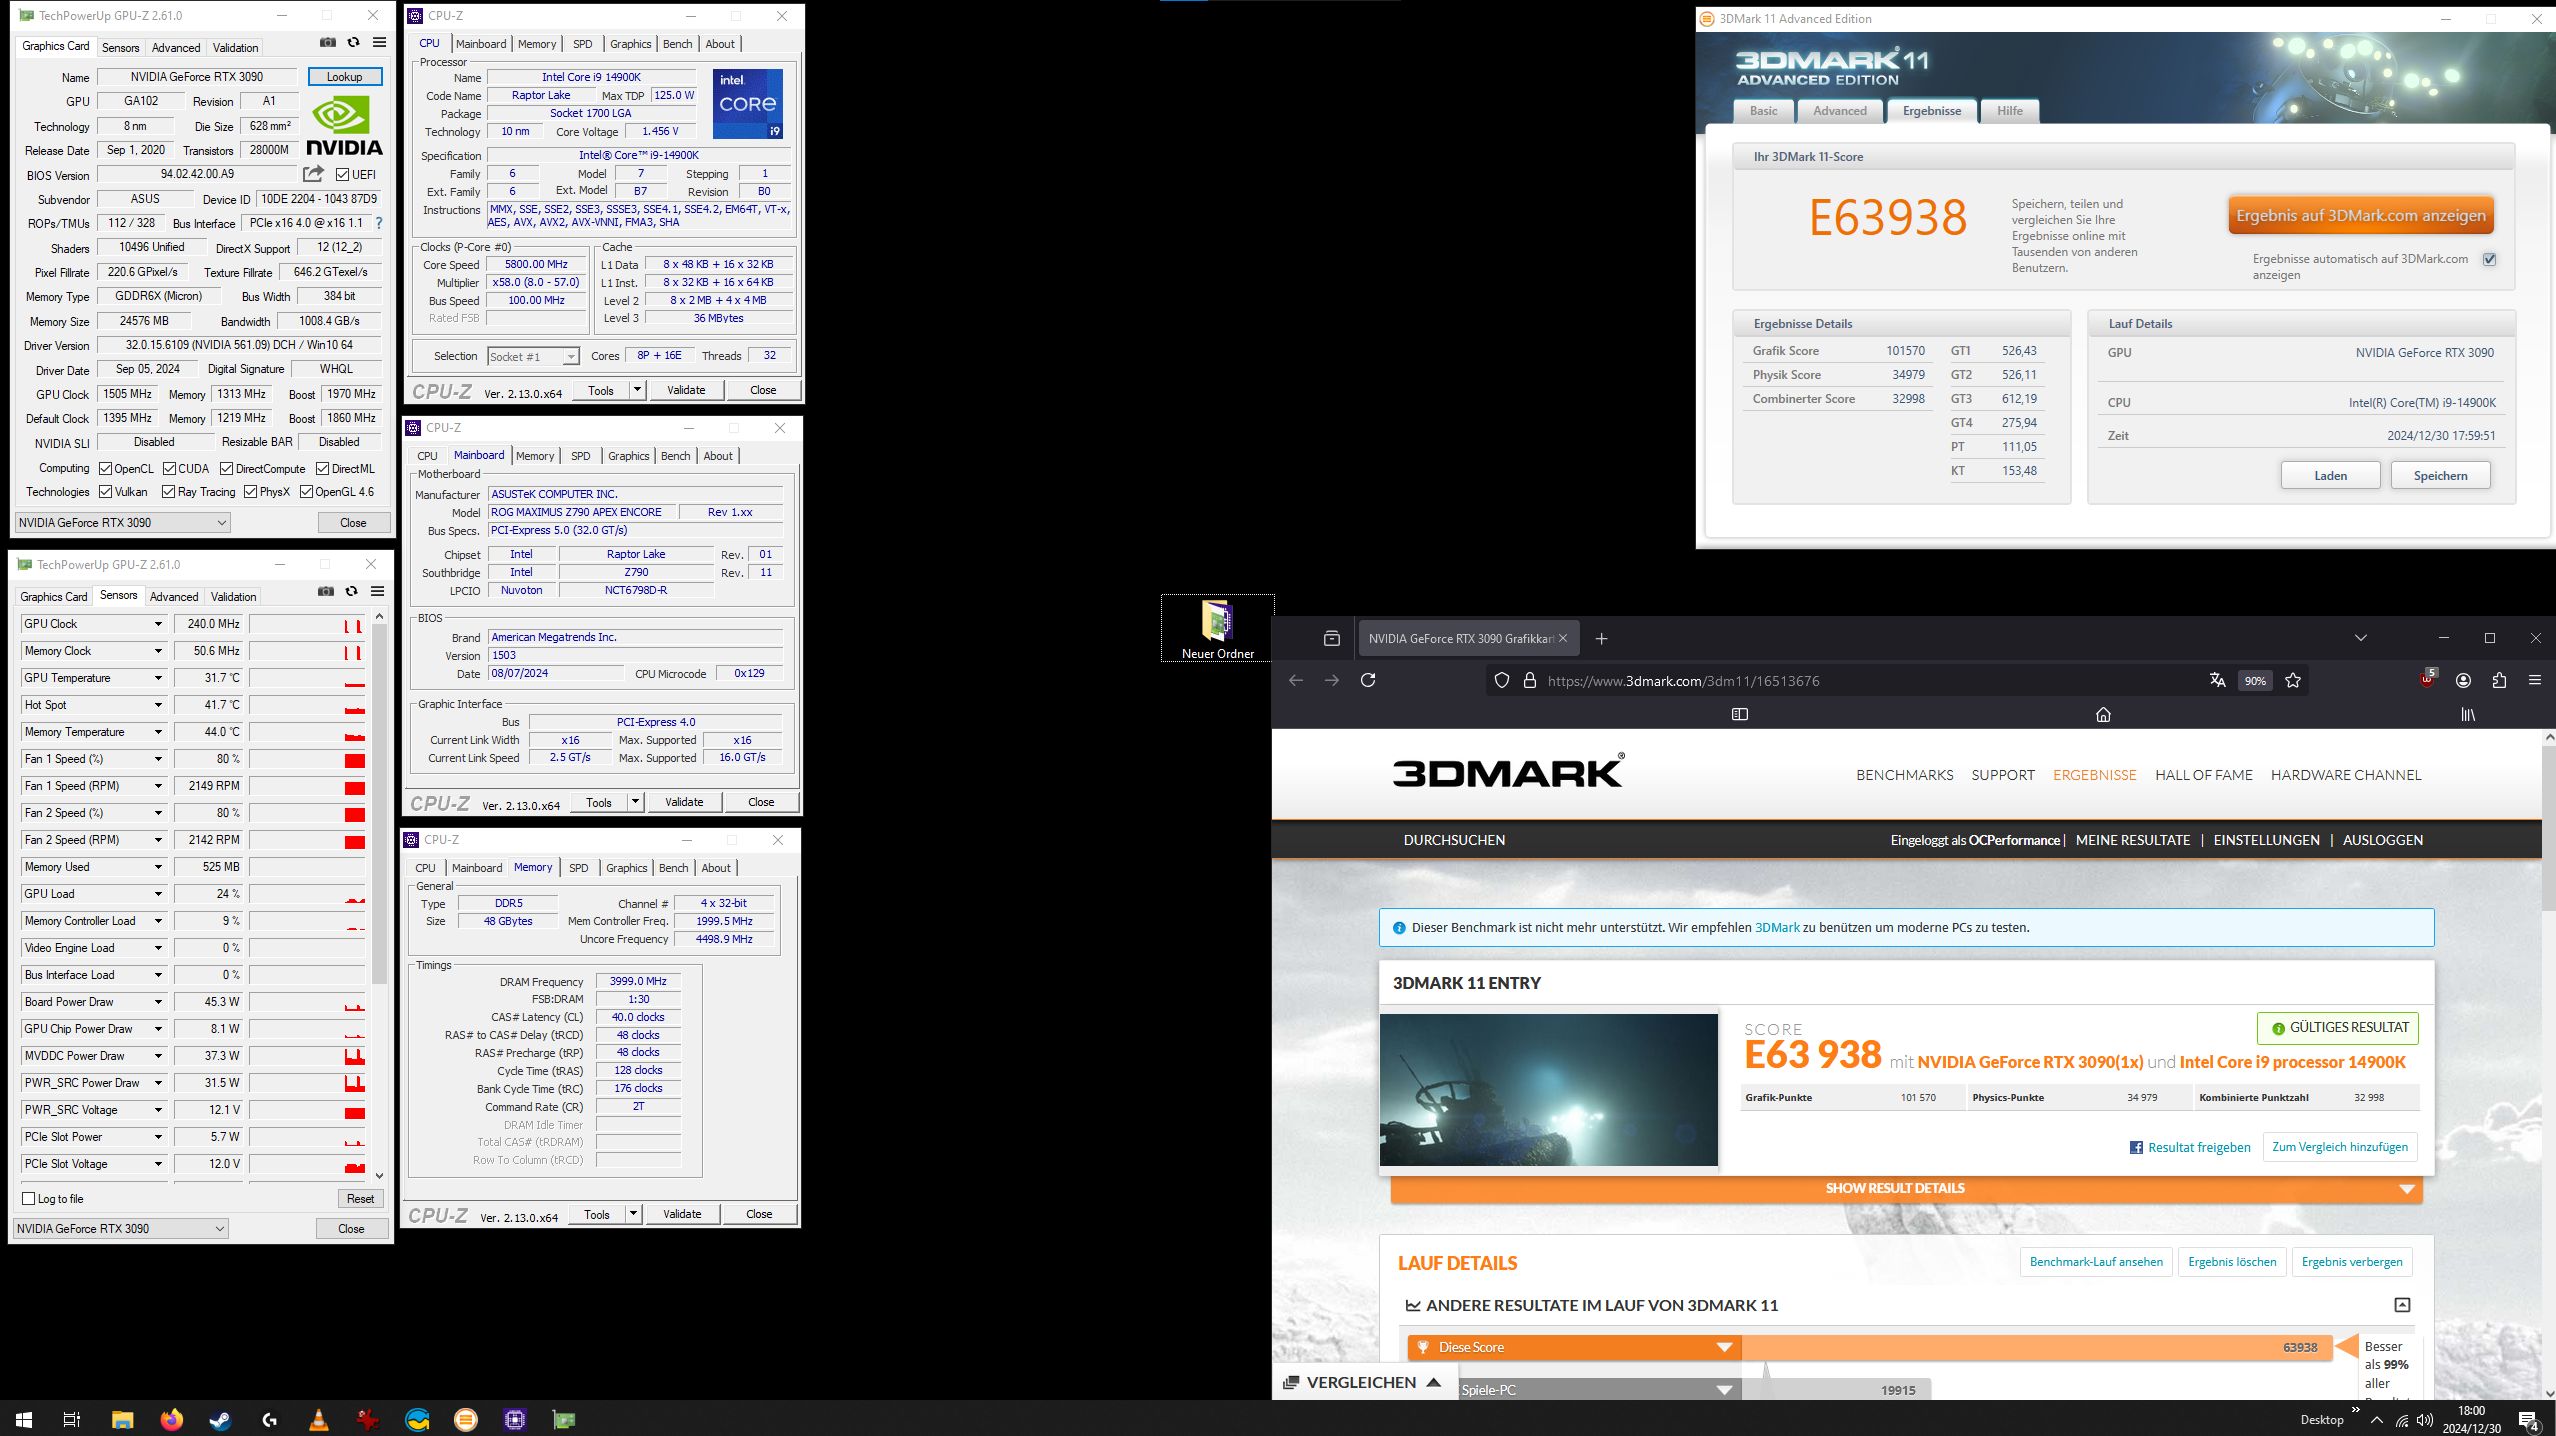2556x1436 pixels.
Task: Switch to Advanced tab in 3DMark 11
Action: pos(1839,111)
